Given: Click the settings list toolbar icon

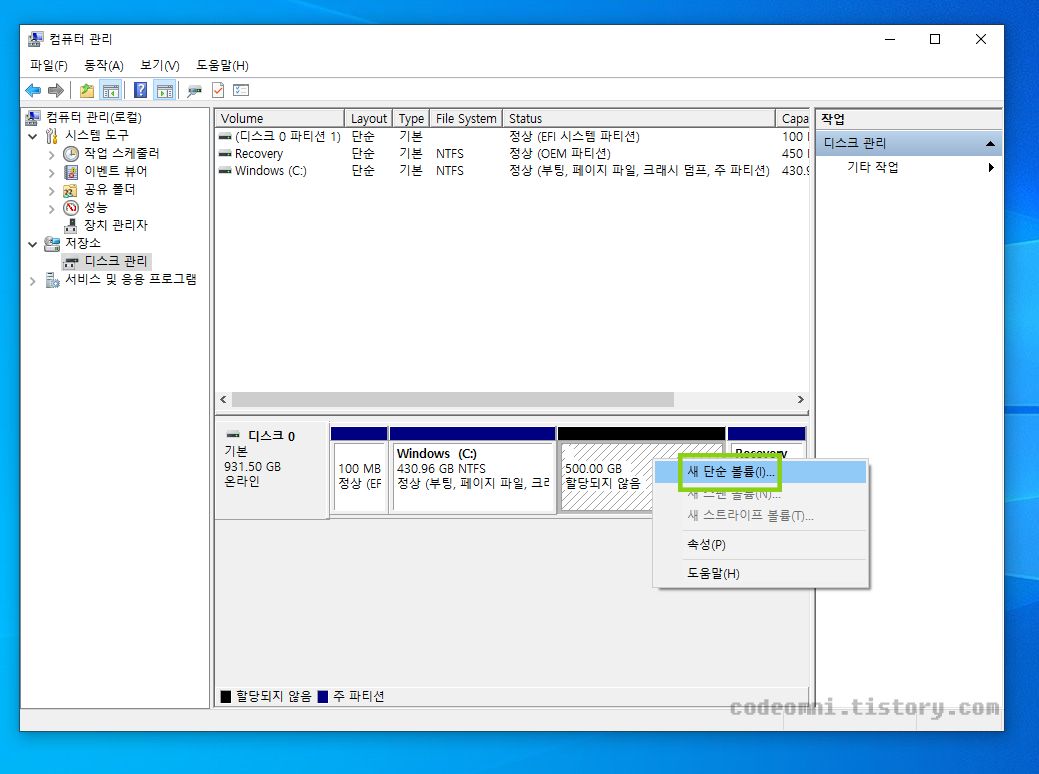Looking at the screenshot, I should (x=241, y=90).
